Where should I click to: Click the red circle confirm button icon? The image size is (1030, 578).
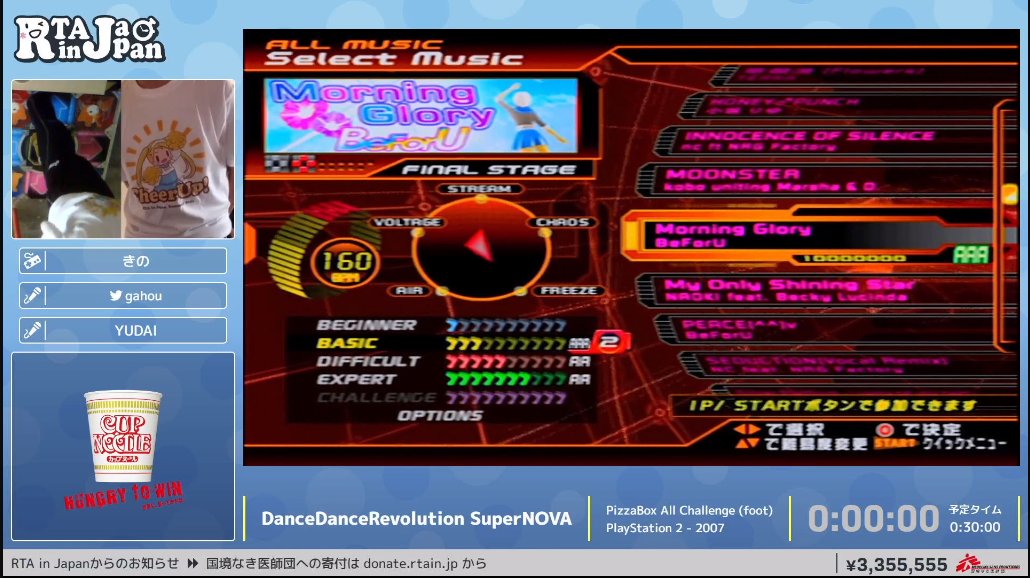885,430
